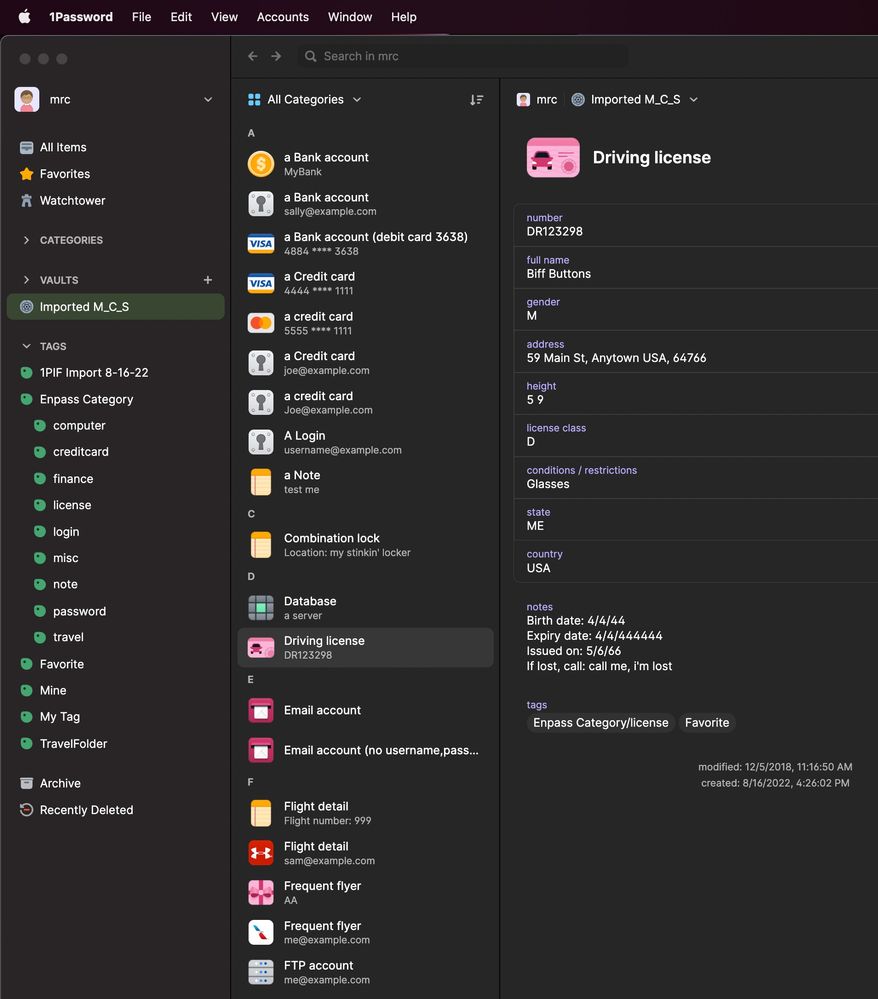878x999 pixels.
Task: Open Recently Deleted items
Action: coord(86,810)
